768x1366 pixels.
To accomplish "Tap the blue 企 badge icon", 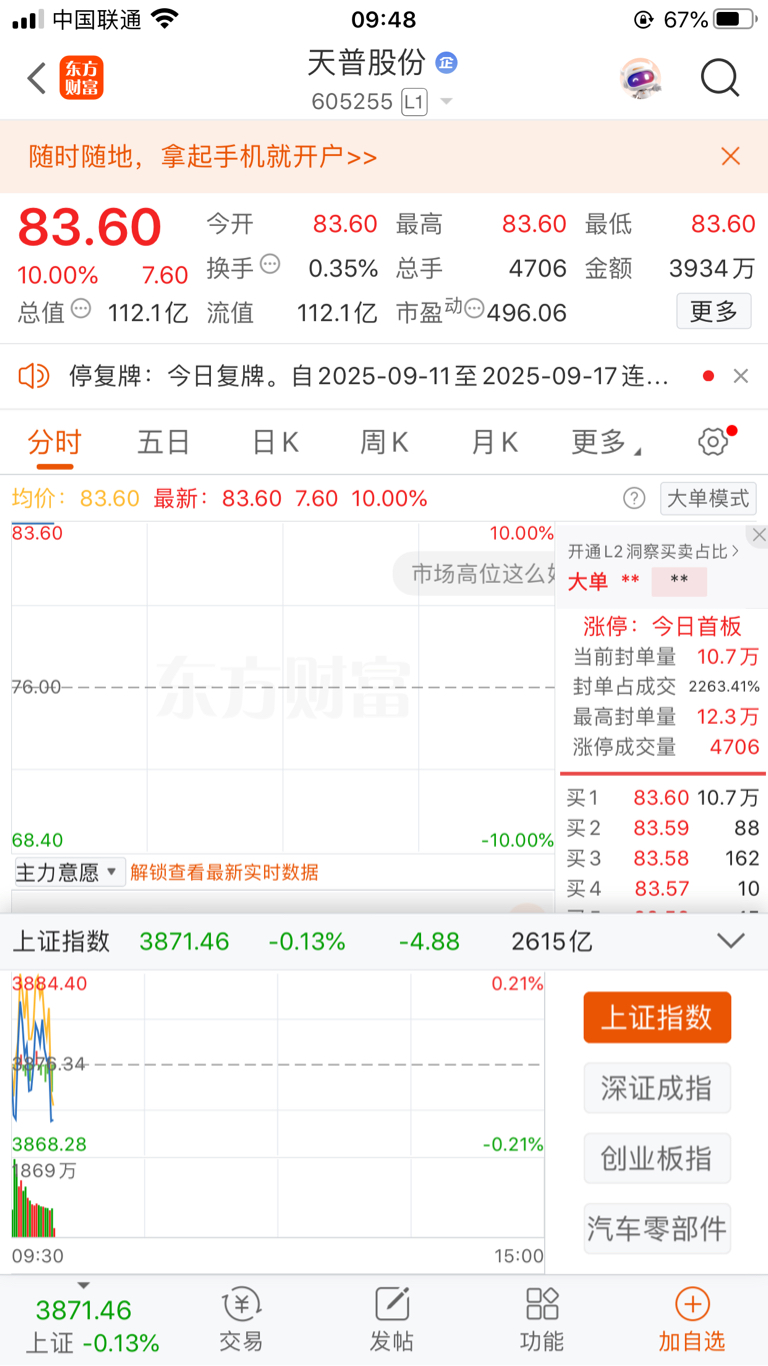I will 446,62.
